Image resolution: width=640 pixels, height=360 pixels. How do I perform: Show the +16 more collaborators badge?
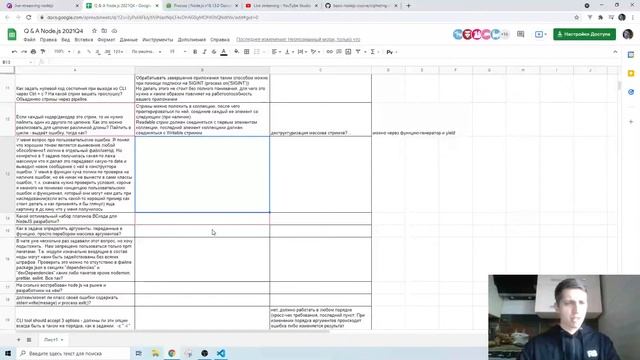pyautogui.click(x=505, y=34)
